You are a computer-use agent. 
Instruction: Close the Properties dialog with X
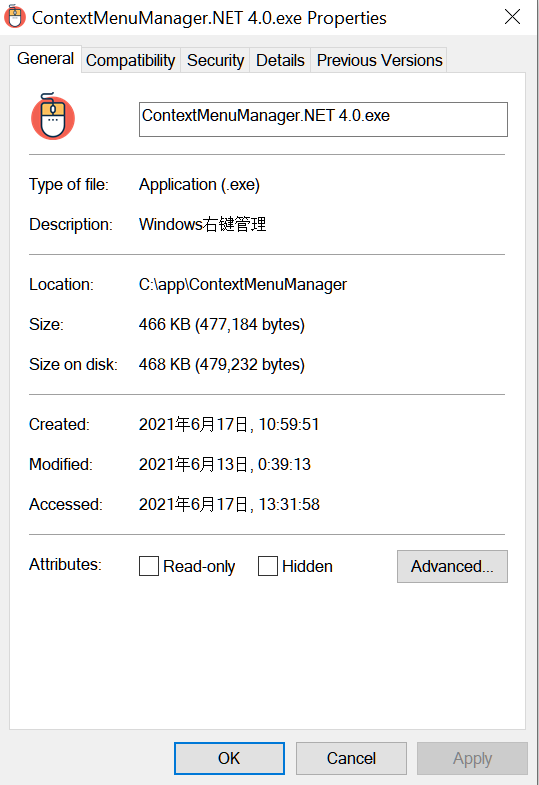[512, 17]
